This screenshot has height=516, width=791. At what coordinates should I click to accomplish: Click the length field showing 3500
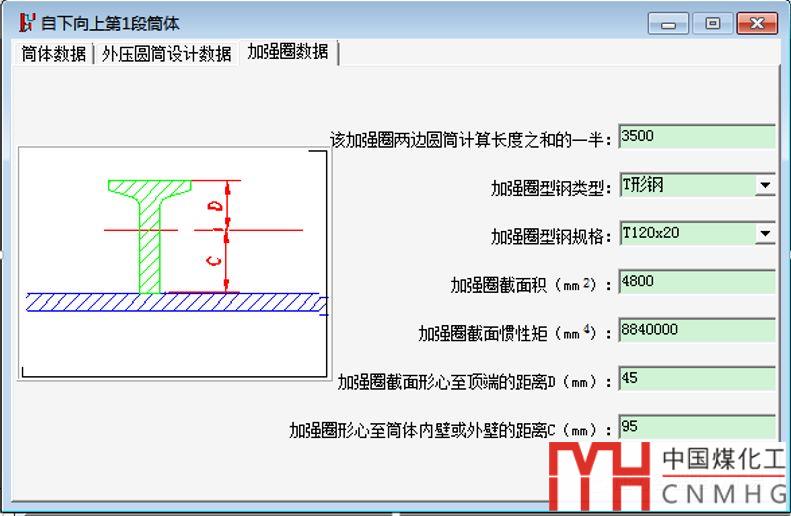point(697,136)
